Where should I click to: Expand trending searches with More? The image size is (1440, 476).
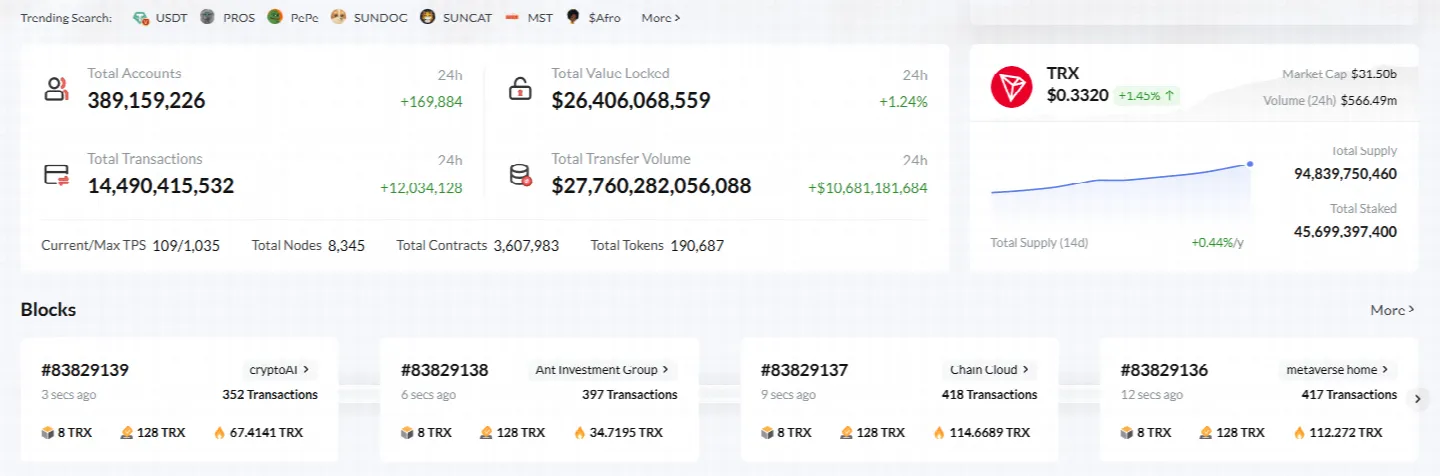pos(661,18)
